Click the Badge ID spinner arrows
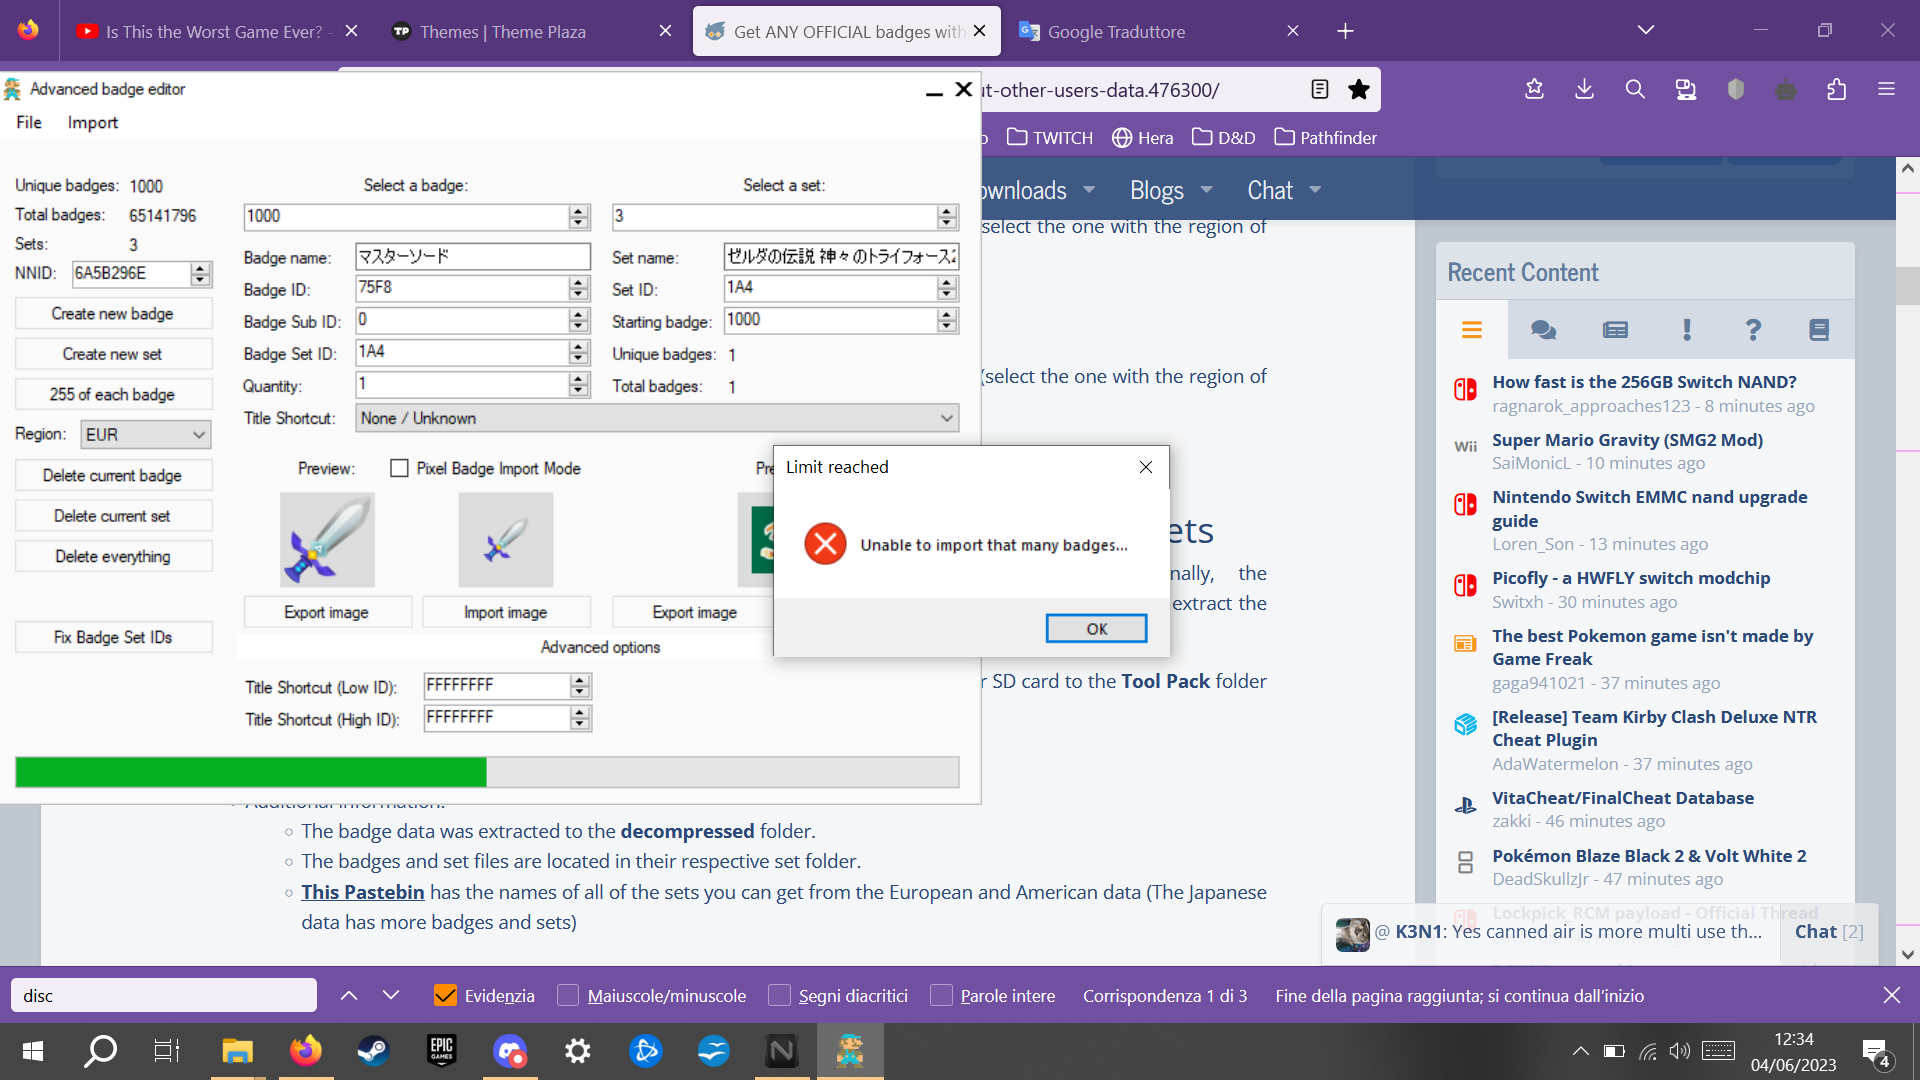Image resolution: width=1920 pixels, height=1080 pixels. pyautogui.click(x=578, y=288)
